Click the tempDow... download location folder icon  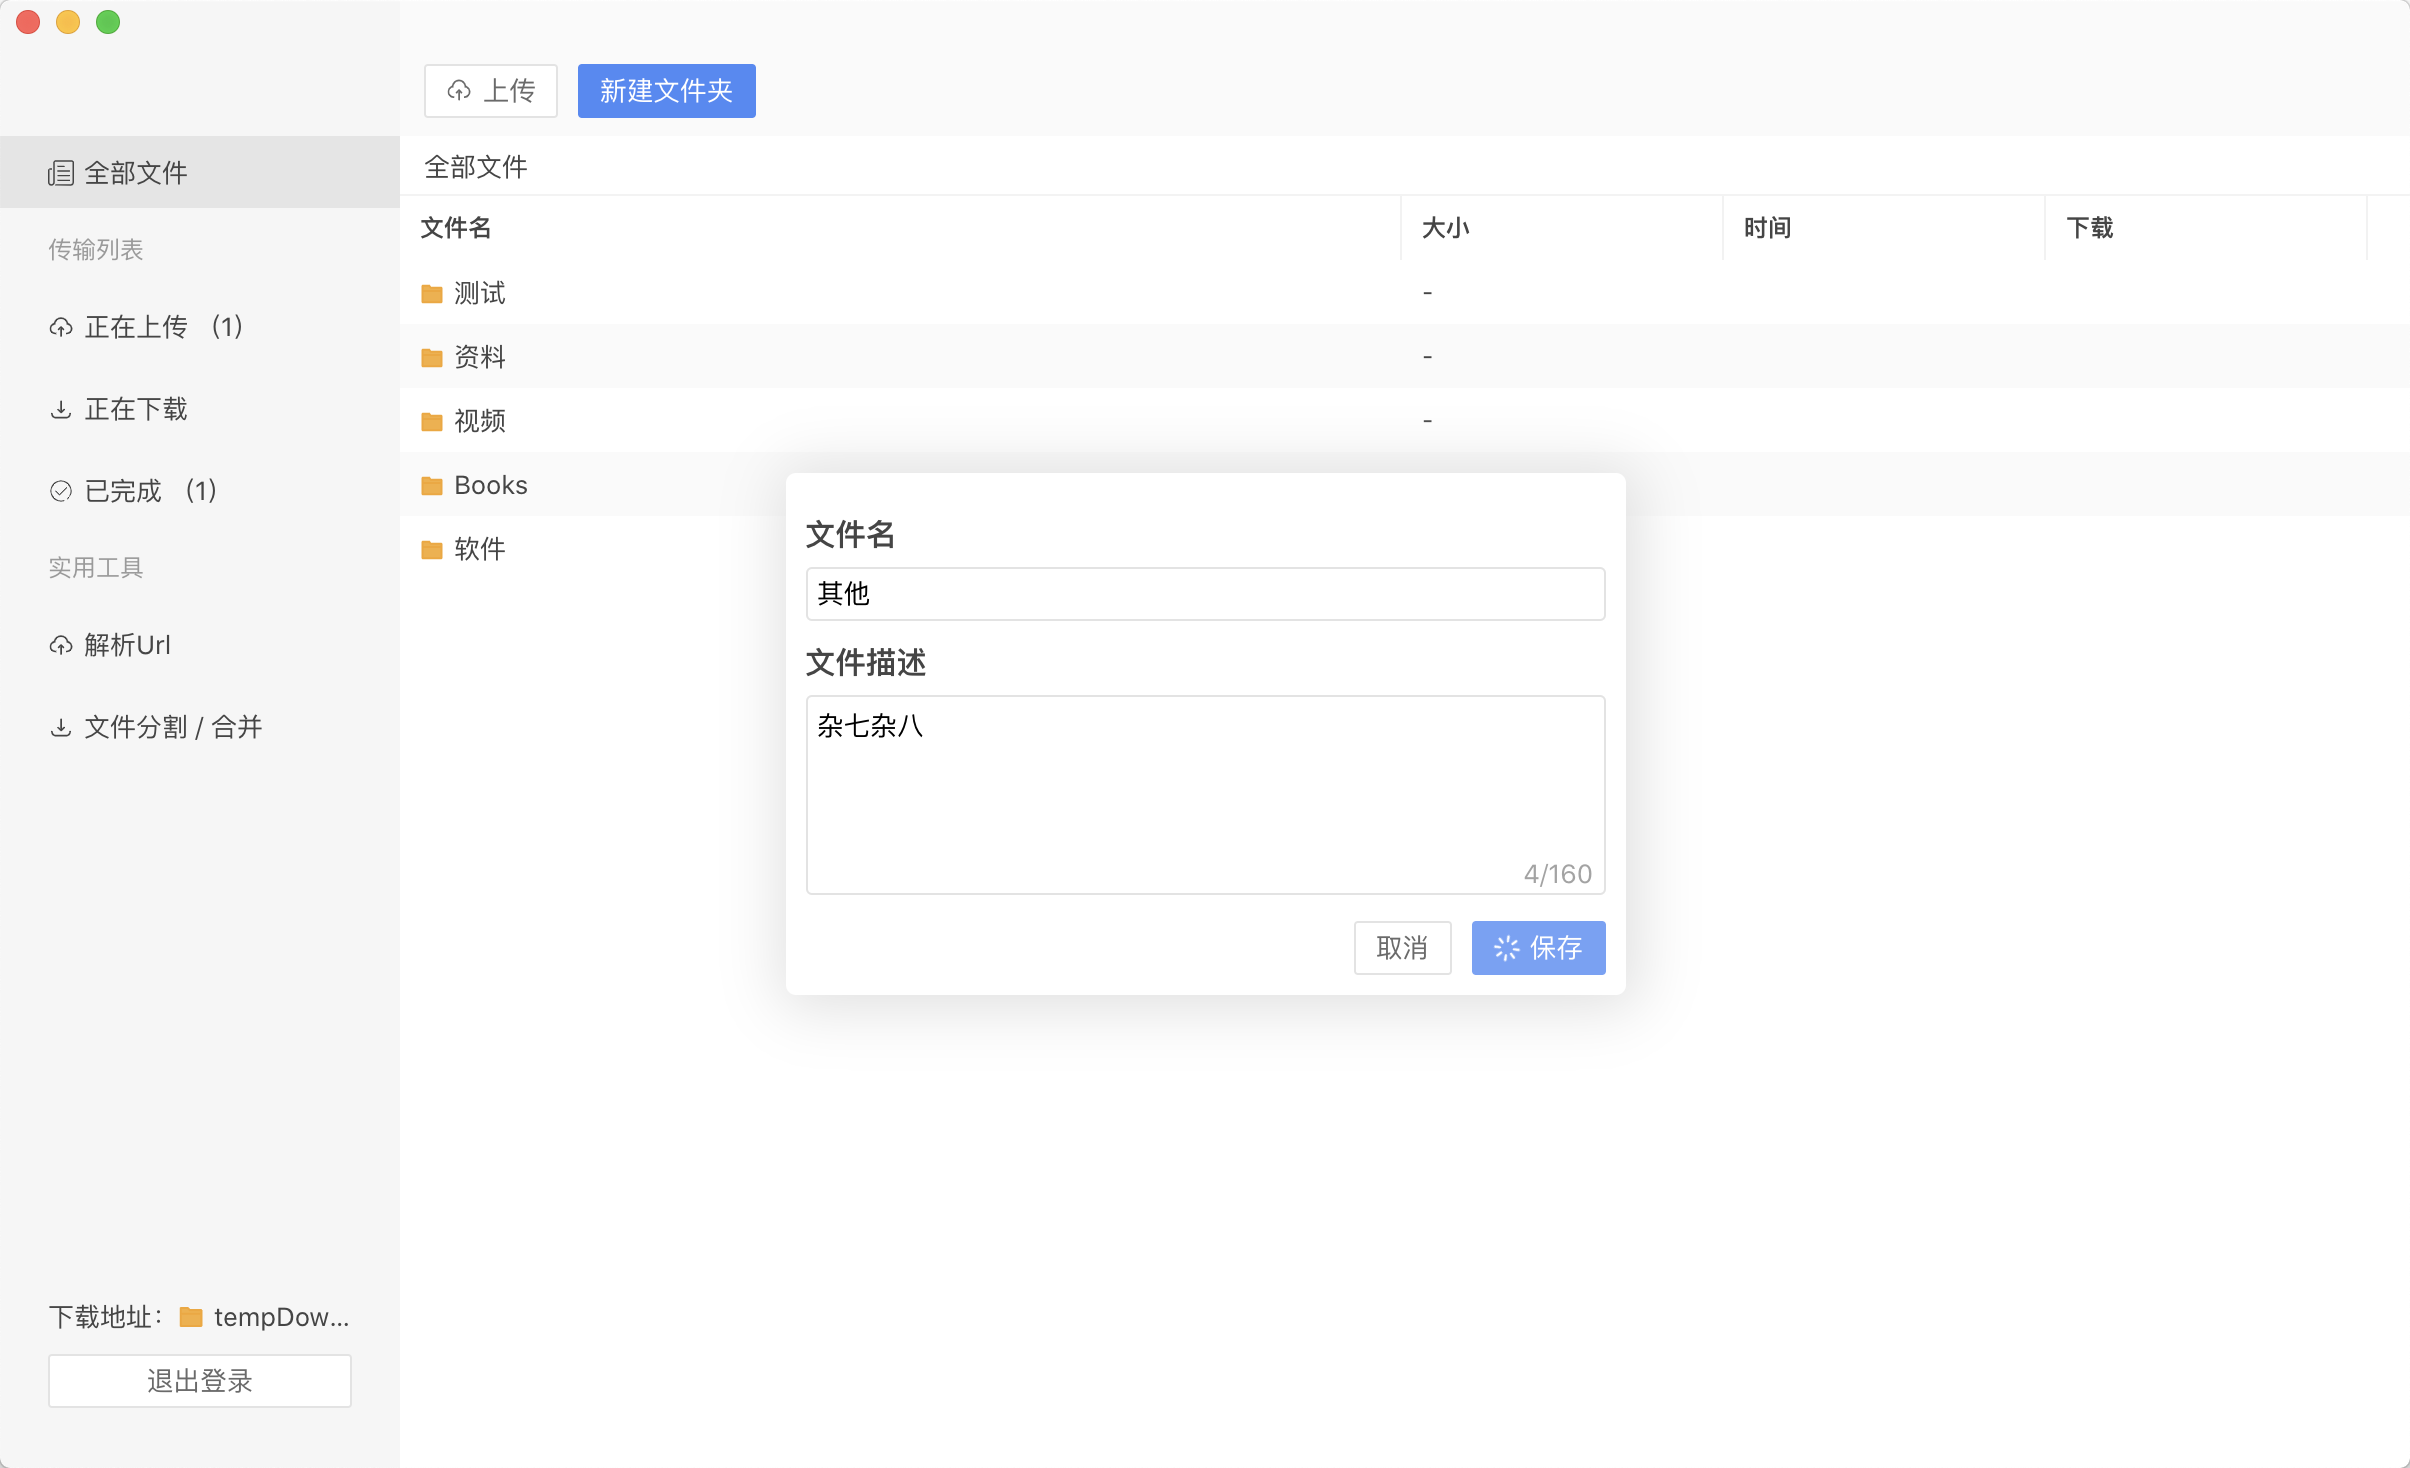click(191, 1317)
